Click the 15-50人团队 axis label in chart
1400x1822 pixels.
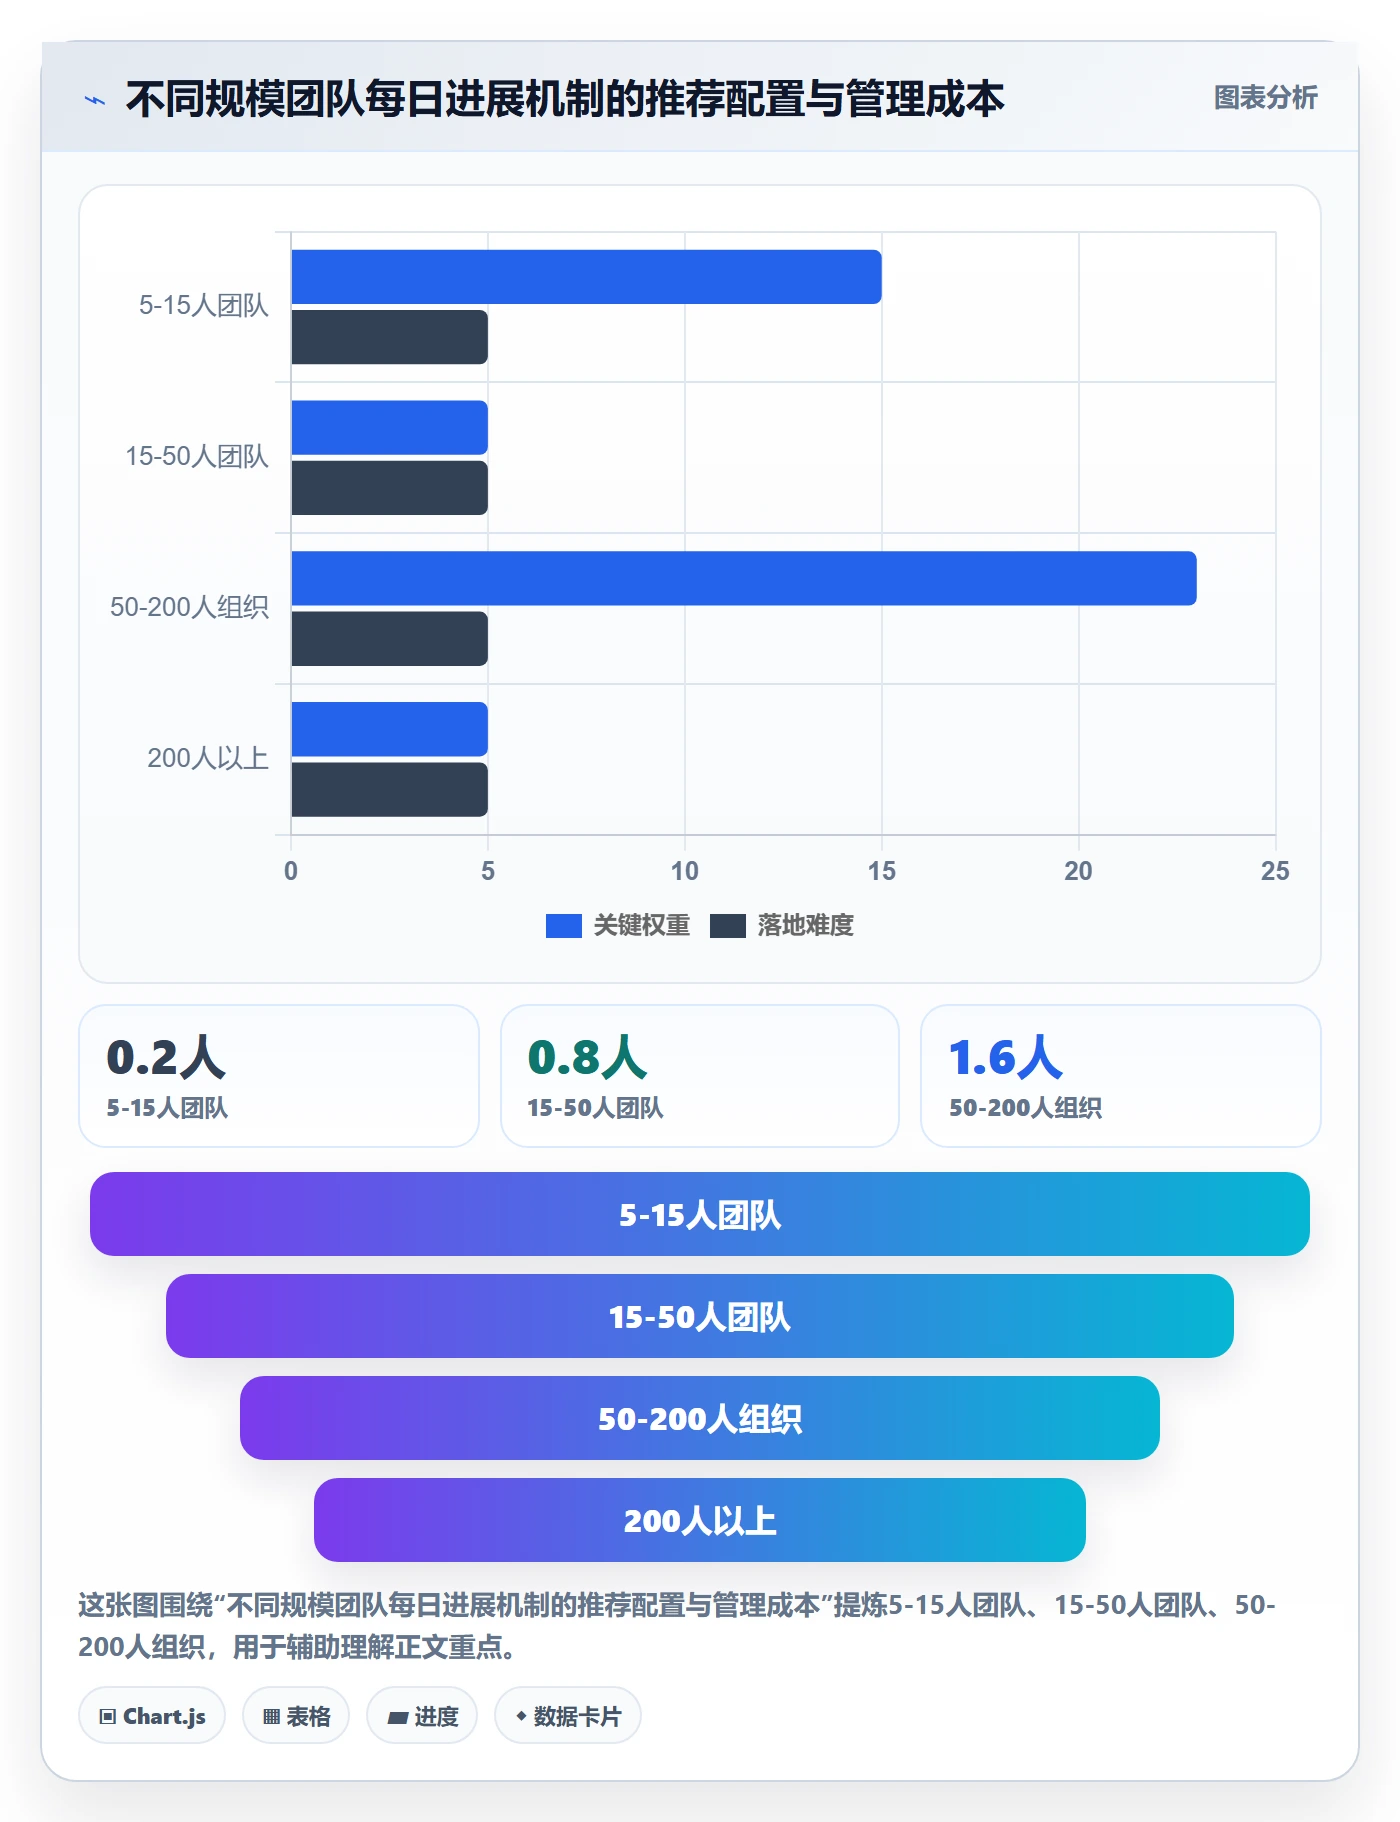point(197,457)
